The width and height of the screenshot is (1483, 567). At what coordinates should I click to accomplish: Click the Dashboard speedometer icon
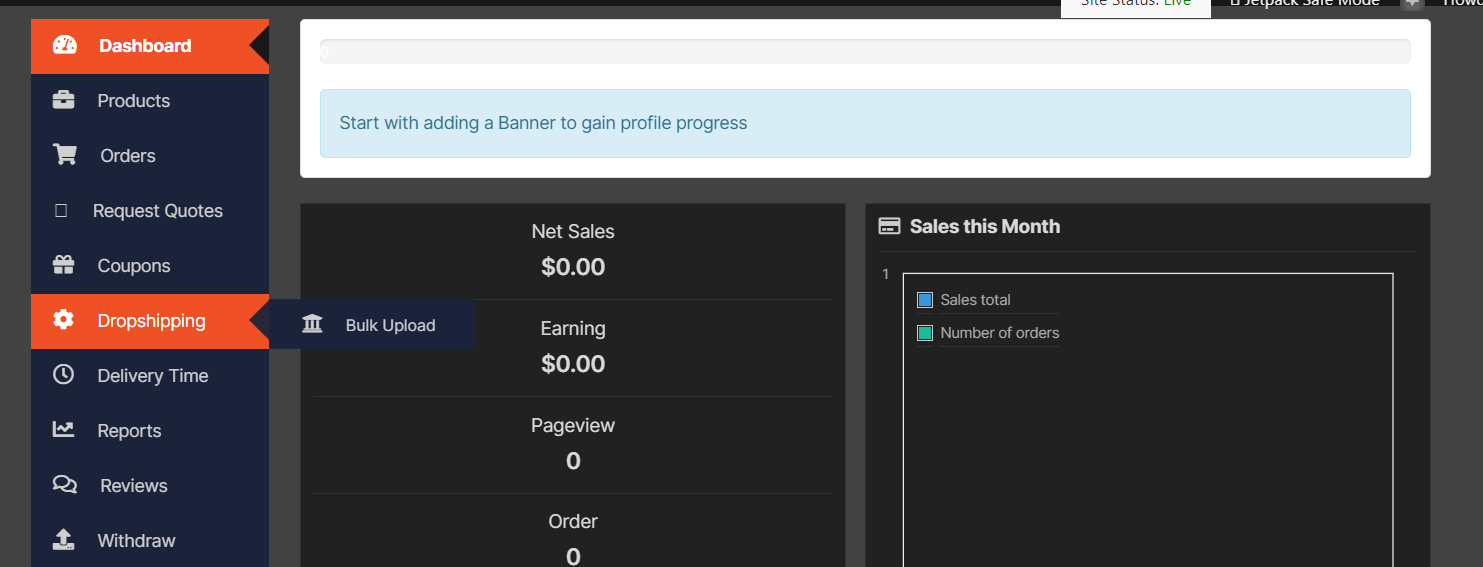tap(64, 45)
